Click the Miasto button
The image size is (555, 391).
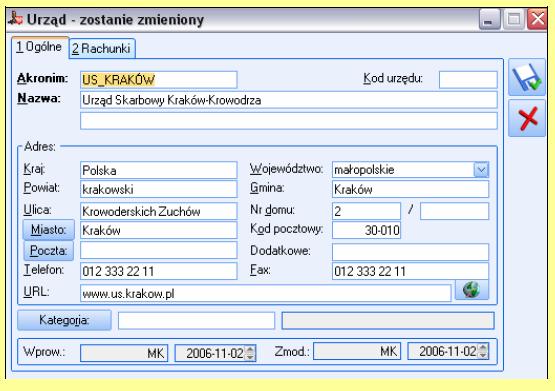(x=49, y=230)
